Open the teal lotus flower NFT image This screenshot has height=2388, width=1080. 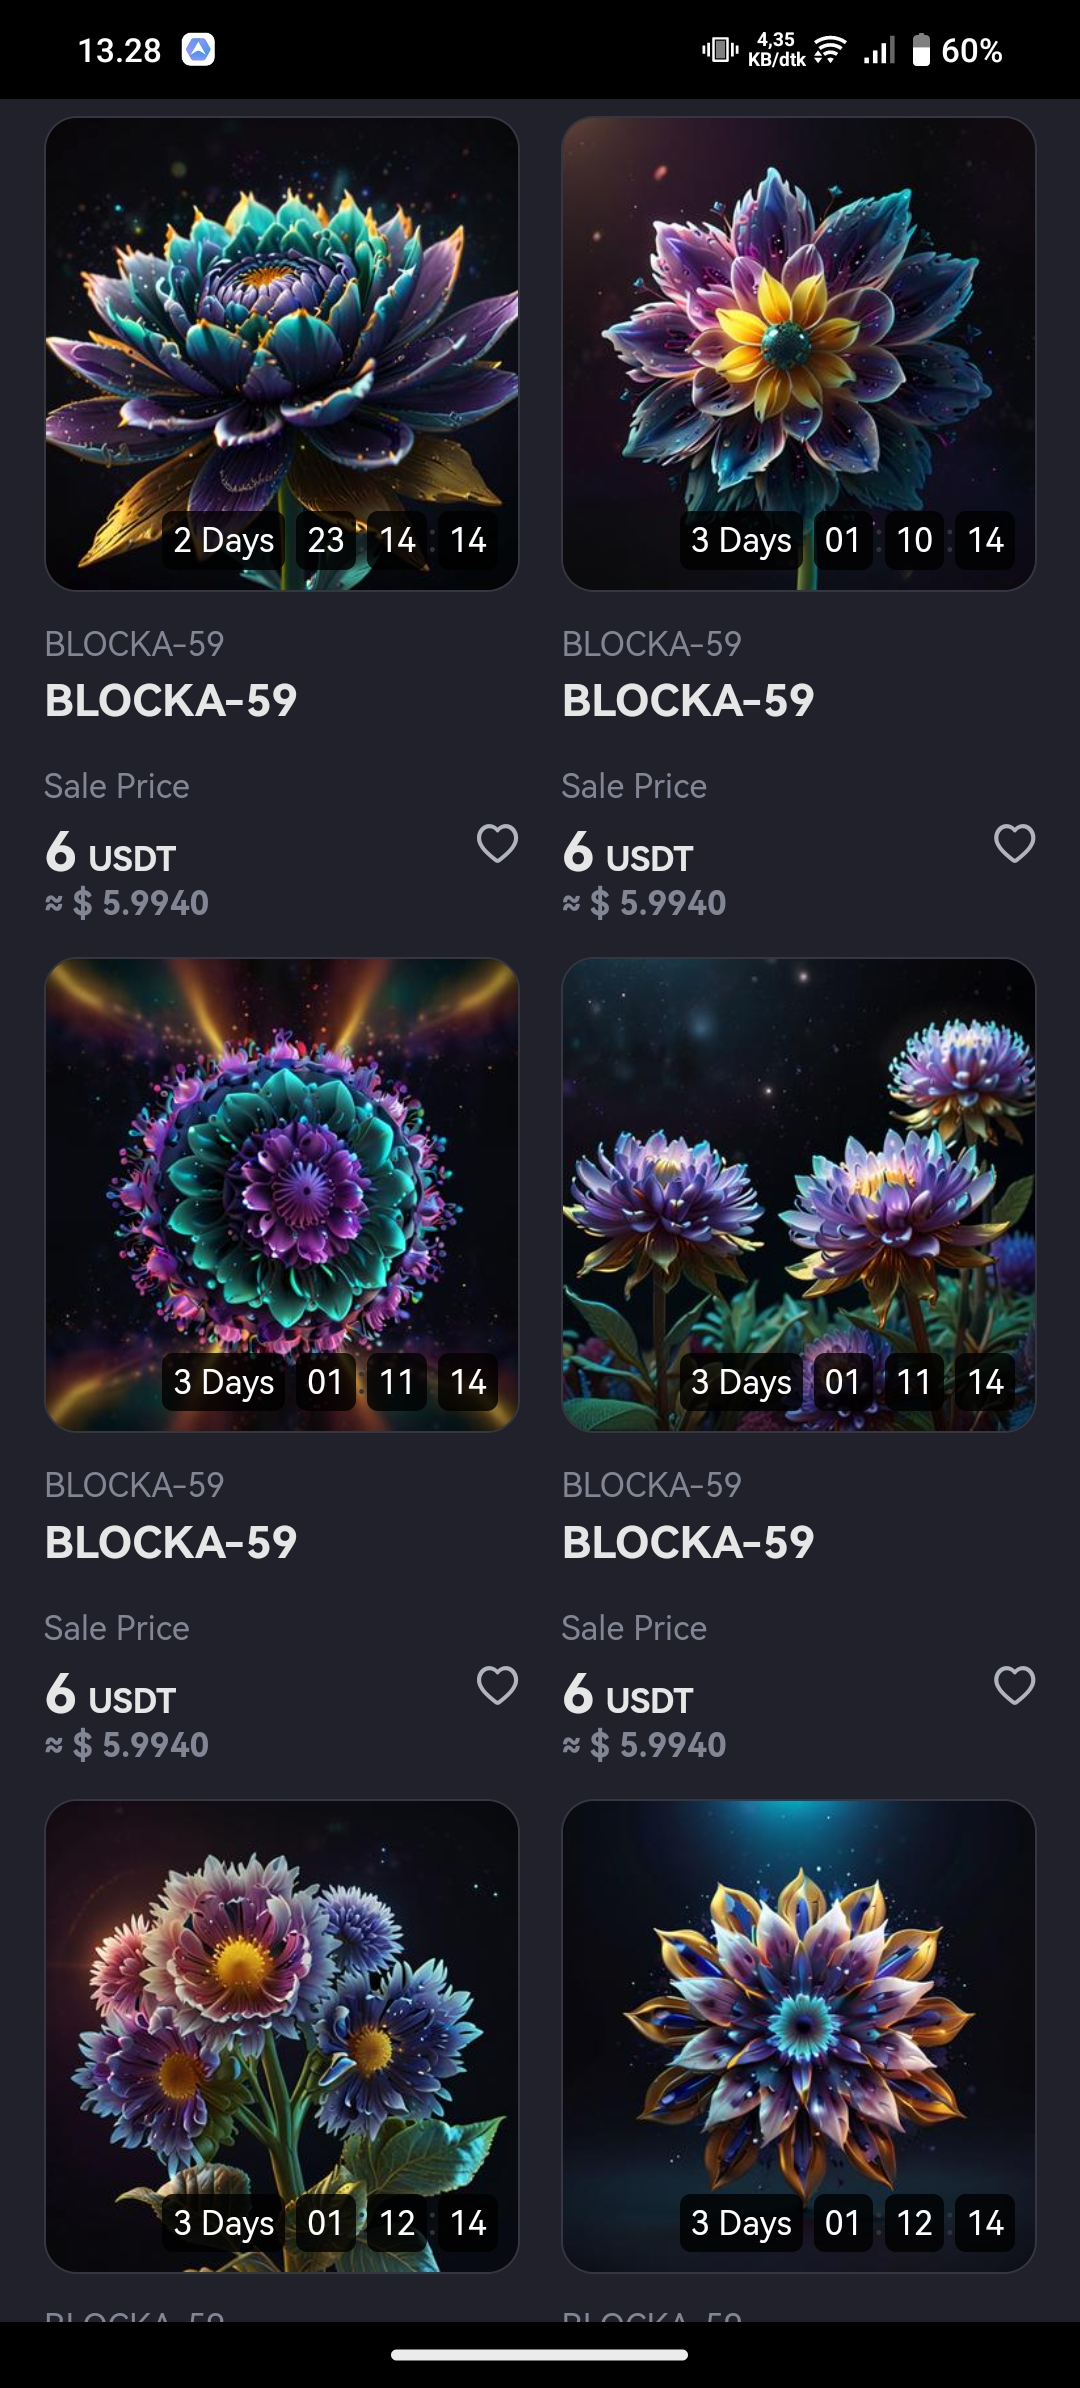click(x=282, y=330)
